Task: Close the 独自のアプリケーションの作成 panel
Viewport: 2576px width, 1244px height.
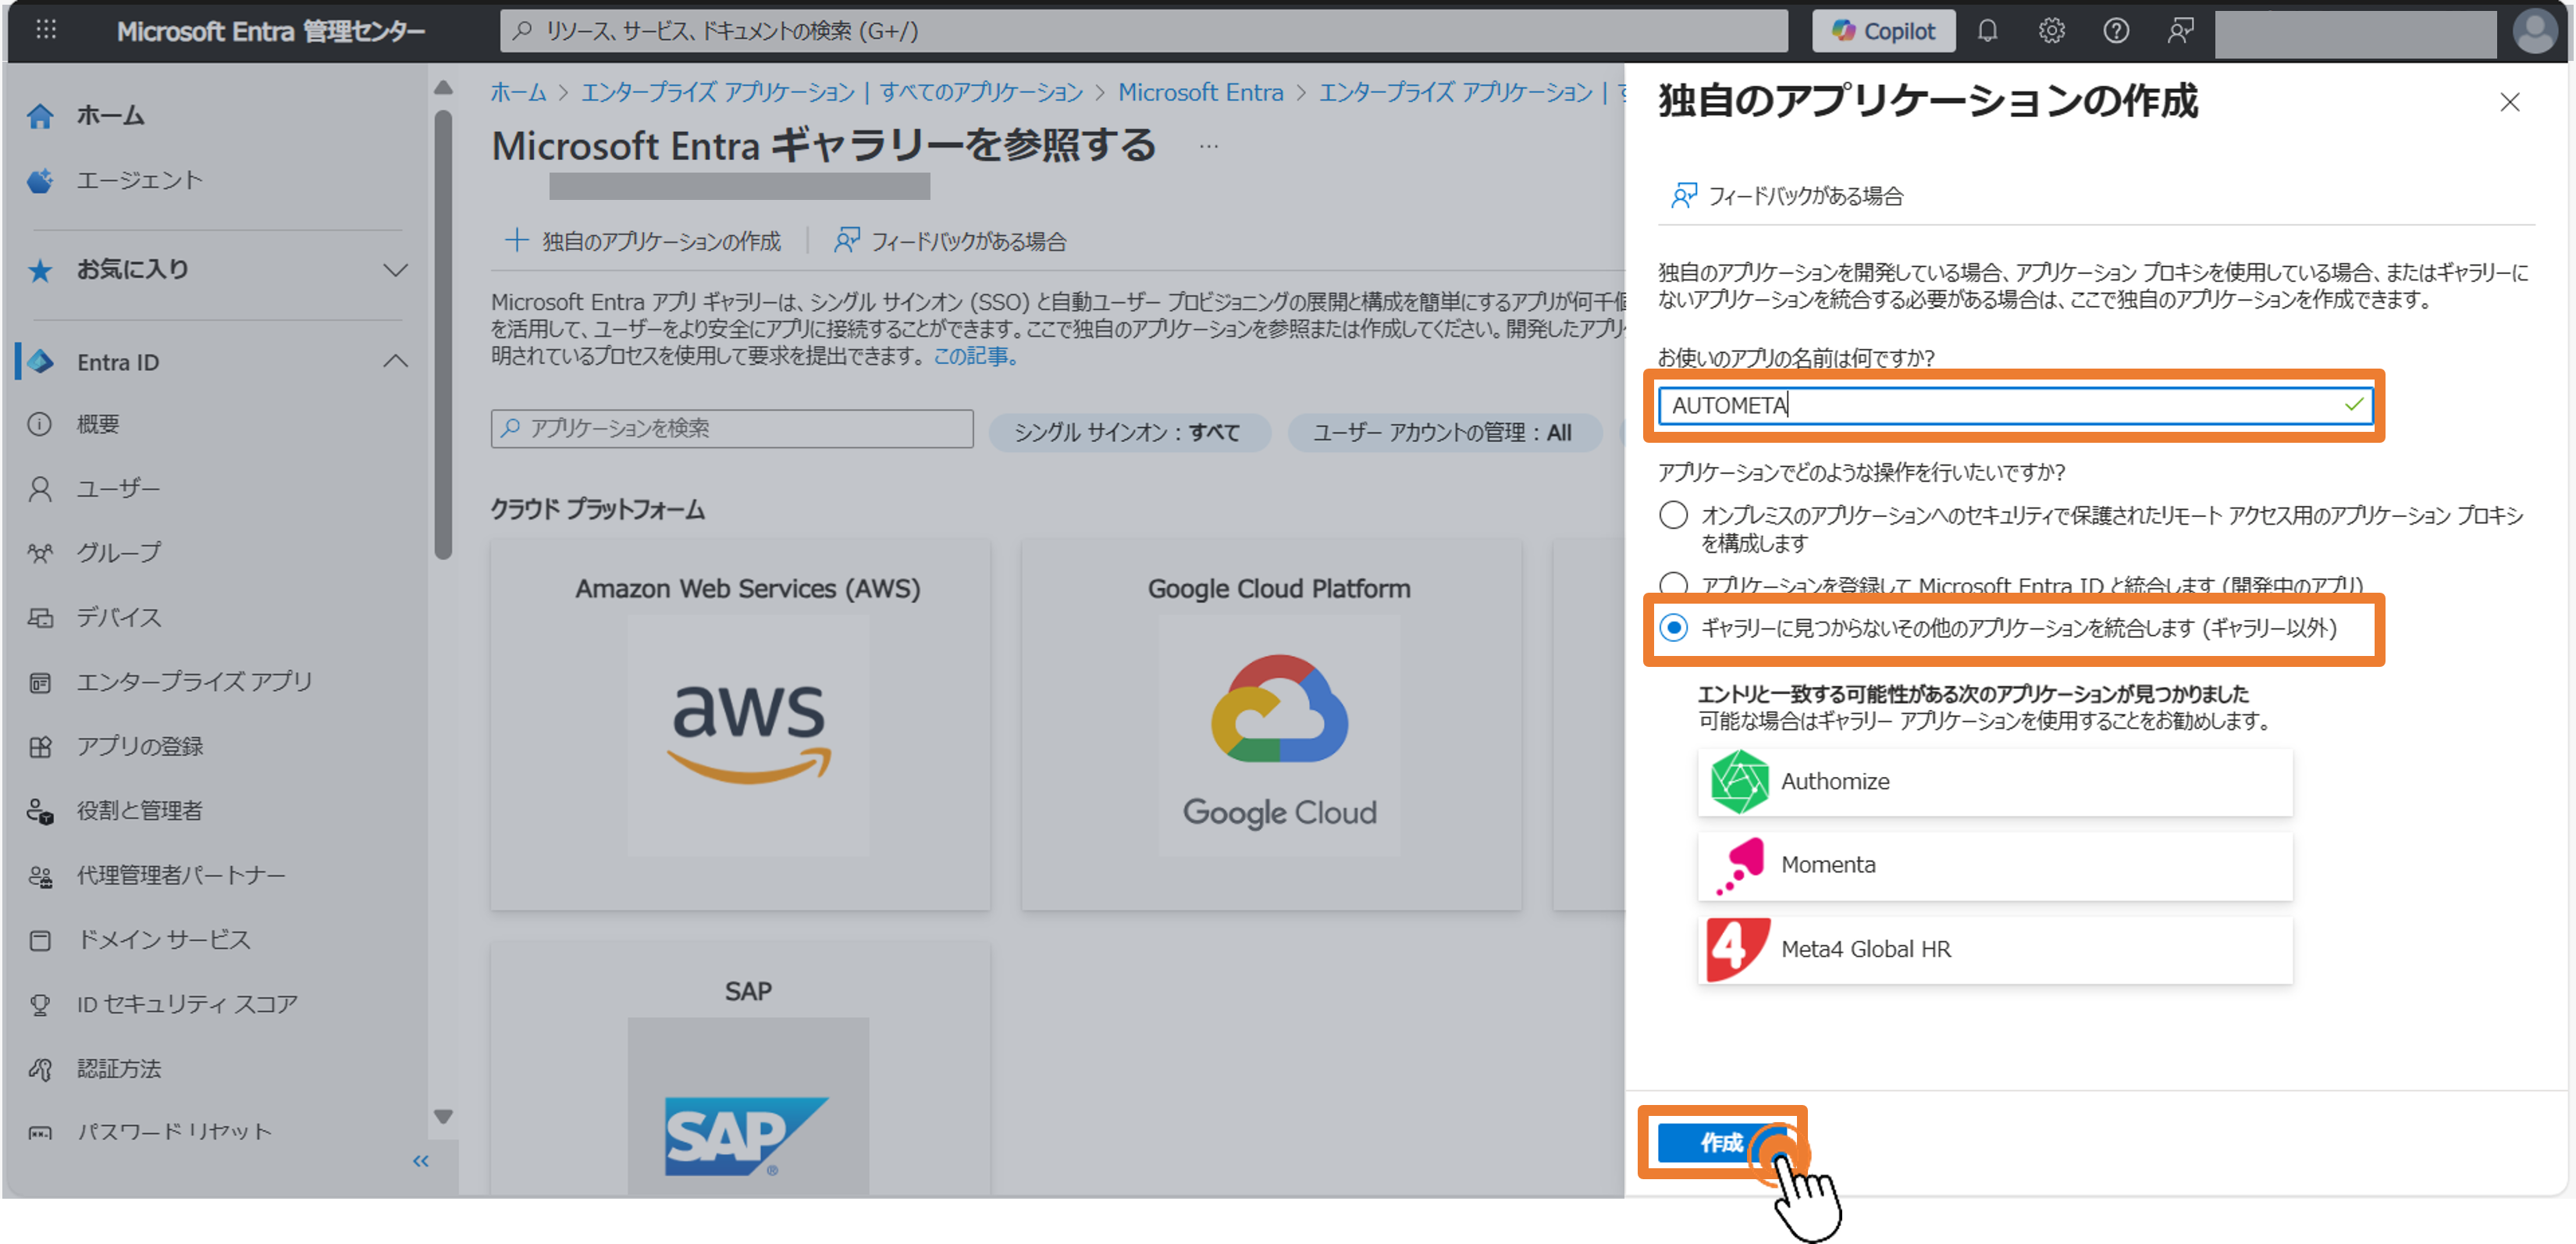Action: coord(2510,102)
